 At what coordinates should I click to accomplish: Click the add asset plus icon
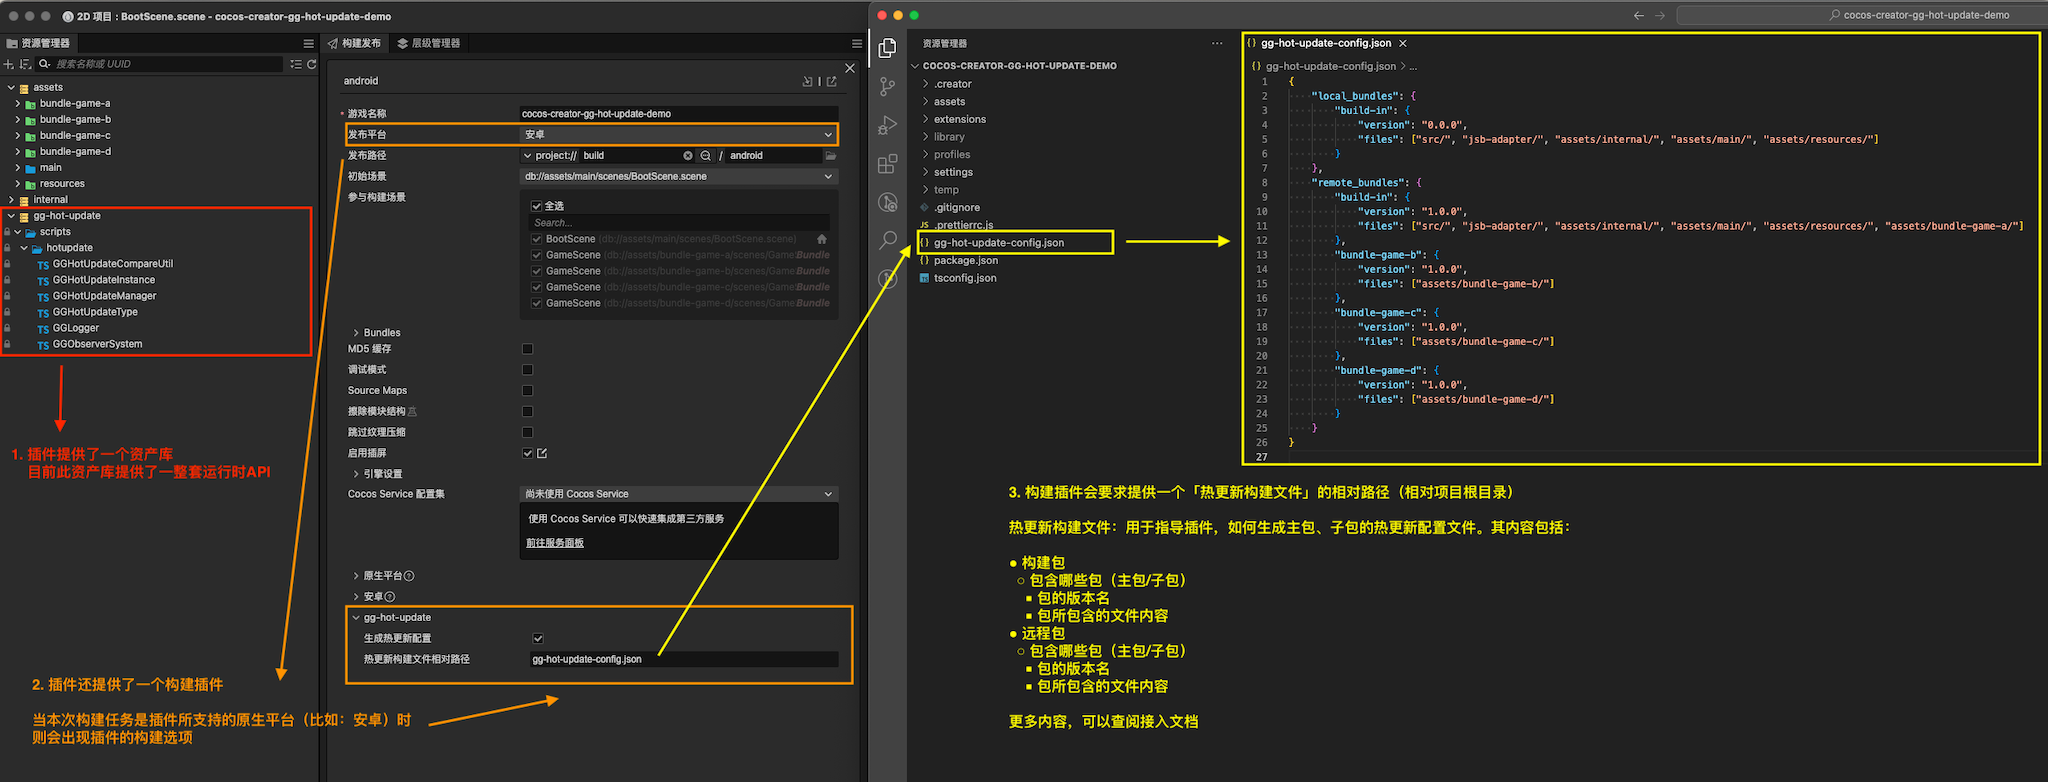coord(9,64)
